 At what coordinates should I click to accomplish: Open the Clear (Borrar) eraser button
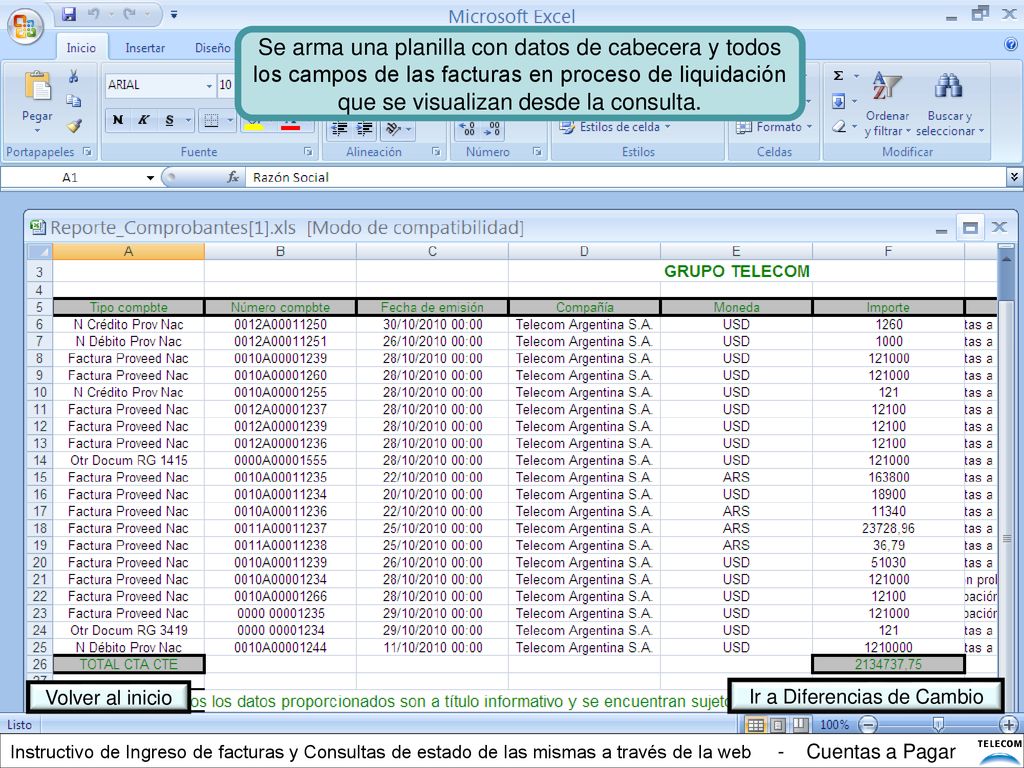coord(839,127)
